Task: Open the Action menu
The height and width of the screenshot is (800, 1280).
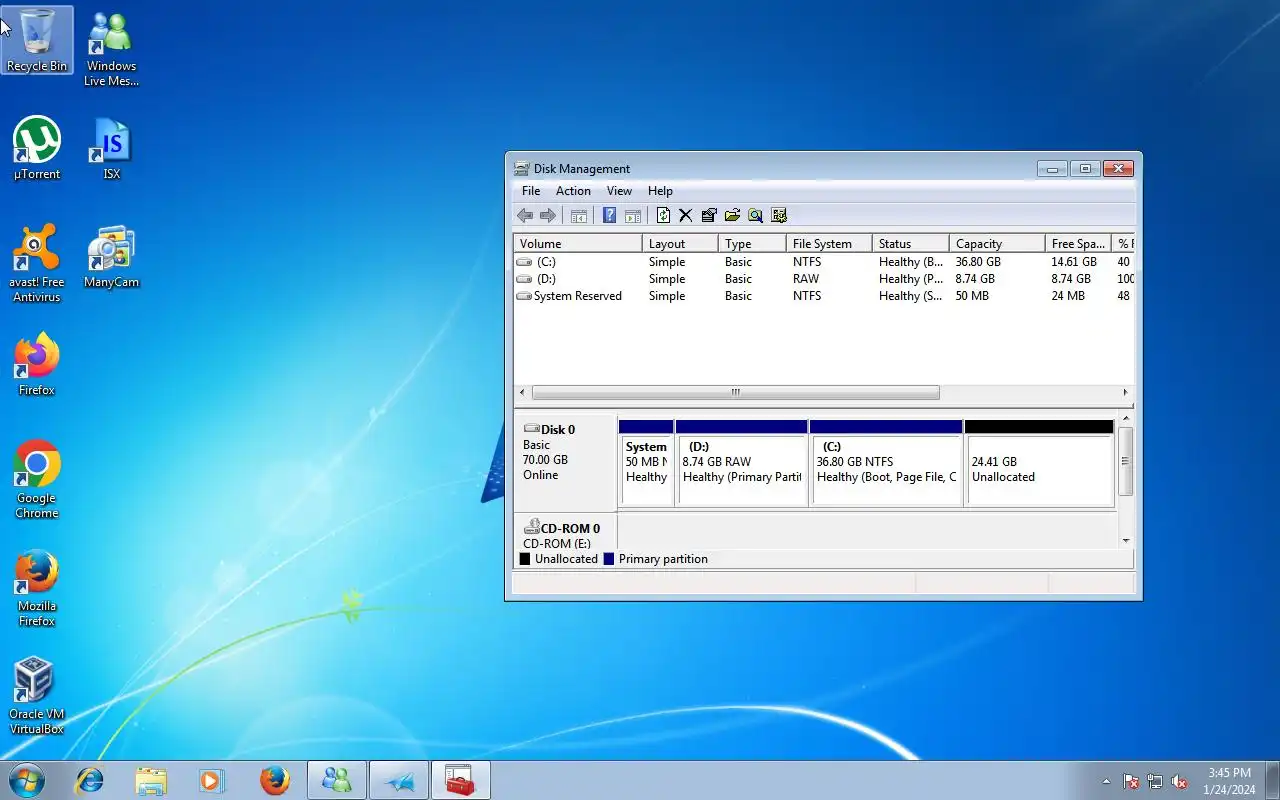Action: [x=573, y=191]
